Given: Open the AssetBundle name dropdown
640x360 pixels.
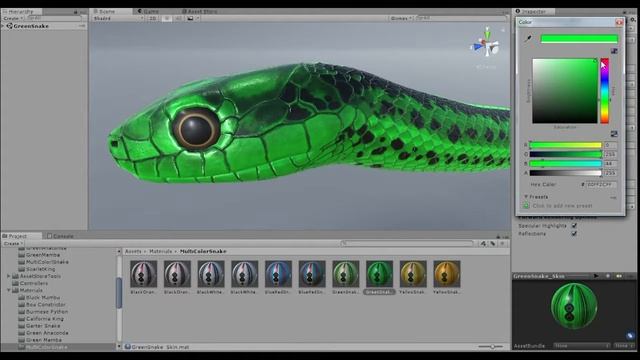Looking at the screenshot, I should click(582, 346).
